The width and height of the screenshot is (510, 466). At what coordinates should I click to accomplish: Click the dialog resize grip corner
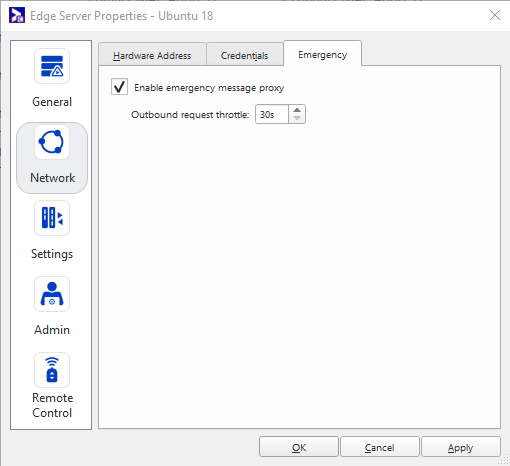pos(504,460)
